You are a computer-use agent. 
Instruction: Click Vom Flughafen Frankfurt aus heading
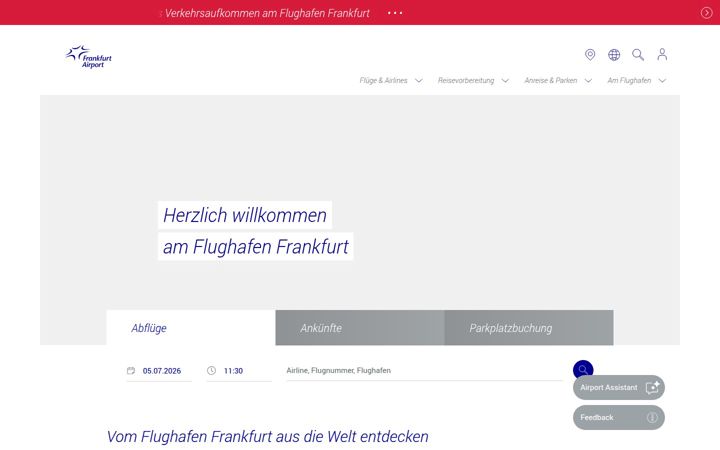pyautogui.click(x=268, y=436)
